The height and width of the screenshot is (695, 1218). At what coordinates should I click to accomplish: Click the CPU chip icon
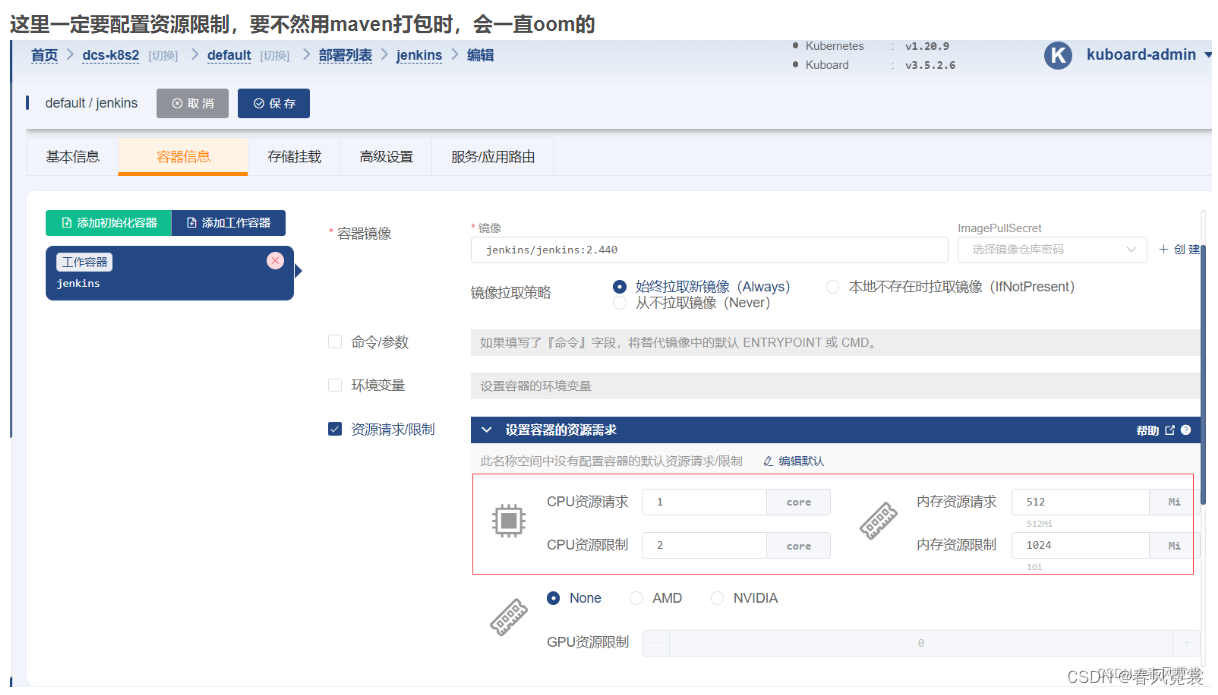point(508,520)
